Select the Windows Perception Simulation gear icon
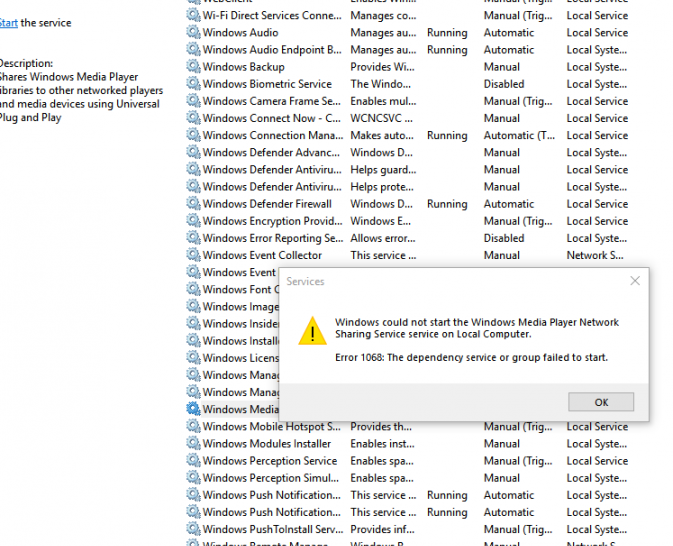 click(193, 478)
